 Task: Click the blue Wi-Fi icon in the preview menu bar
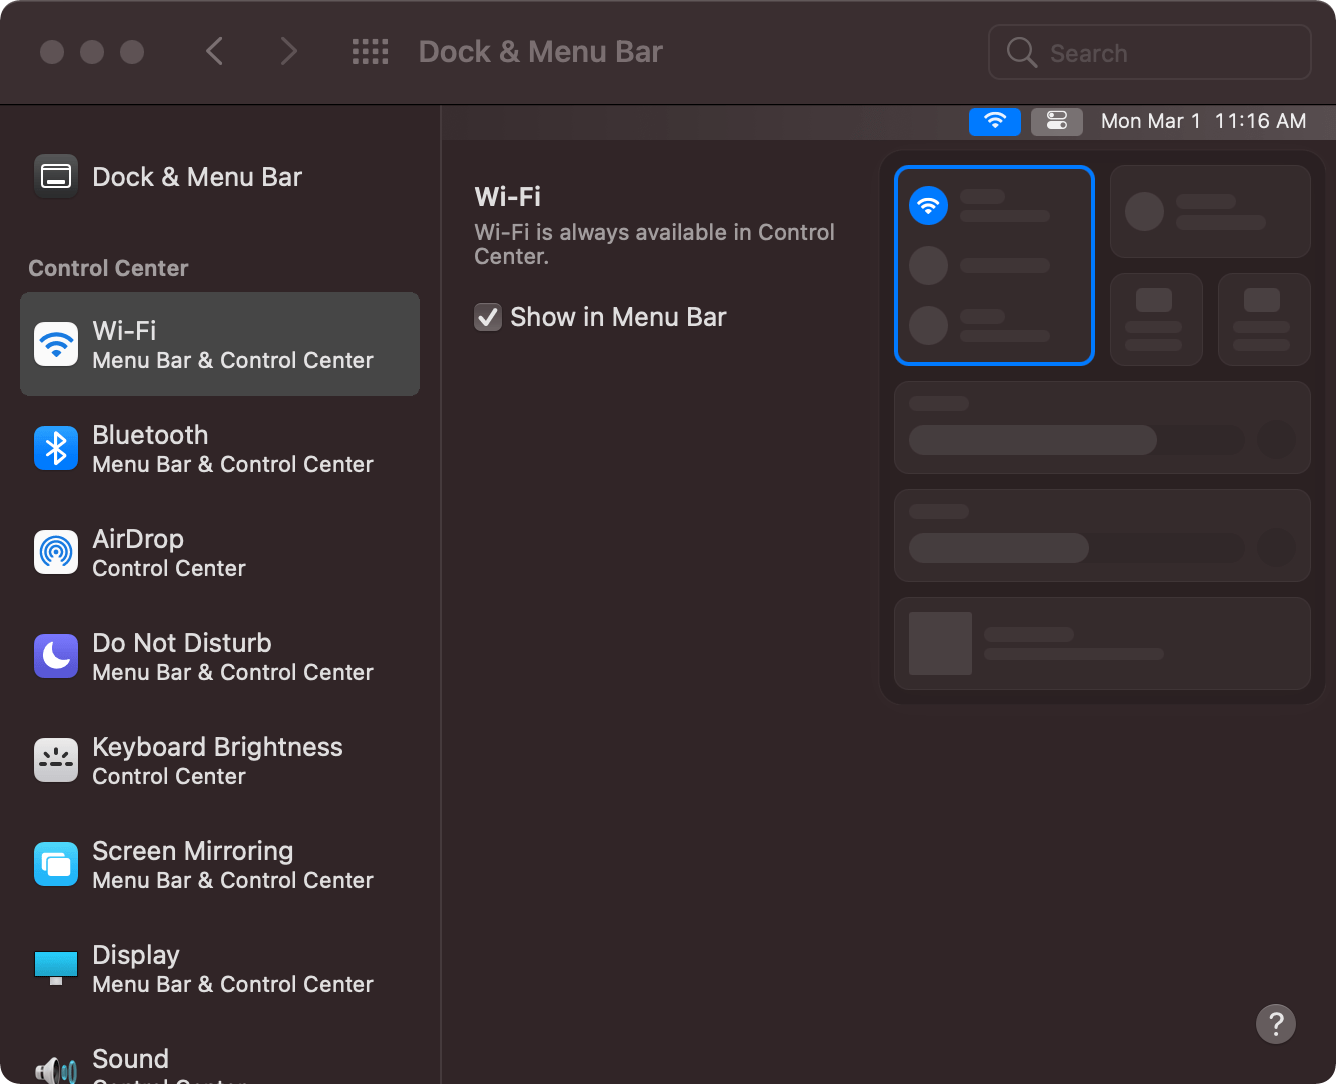point(995,121)
